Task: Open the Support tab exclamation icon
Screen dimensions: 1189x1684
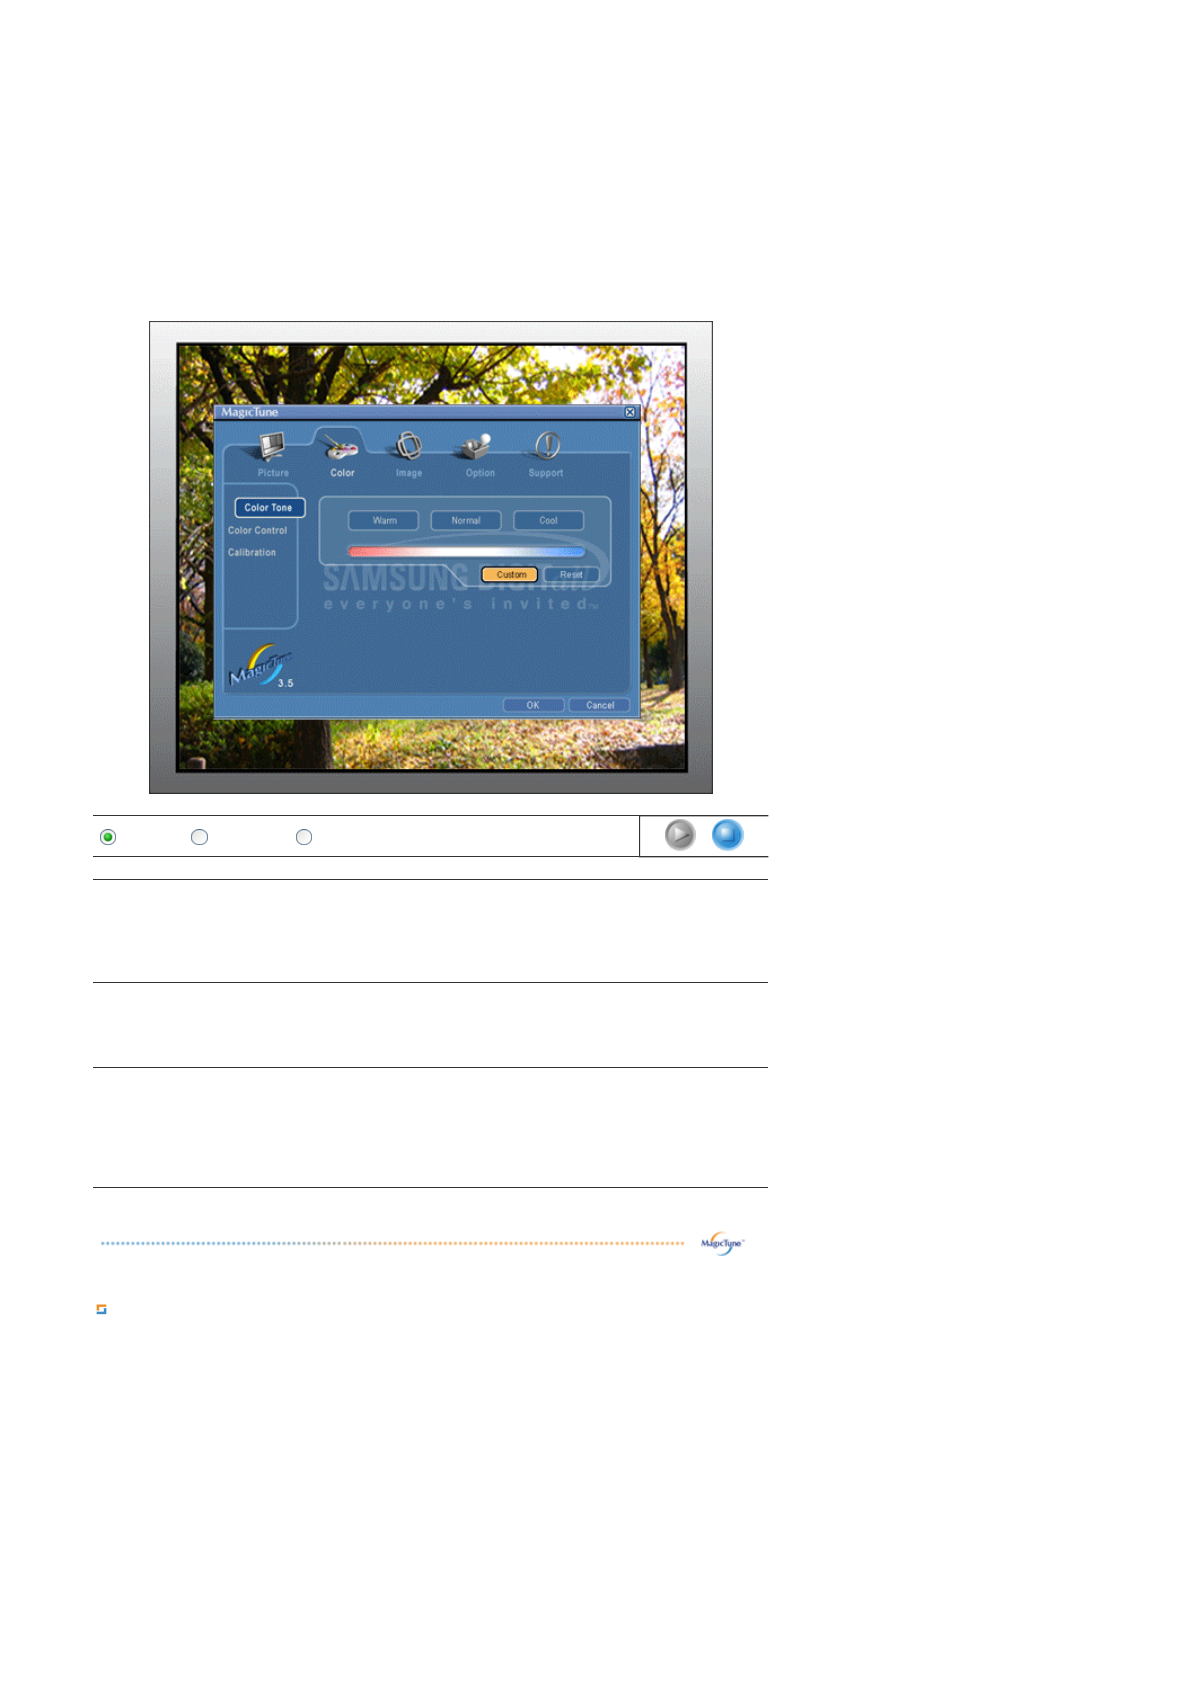Action: pyautogui.click(x=547, y=446)
